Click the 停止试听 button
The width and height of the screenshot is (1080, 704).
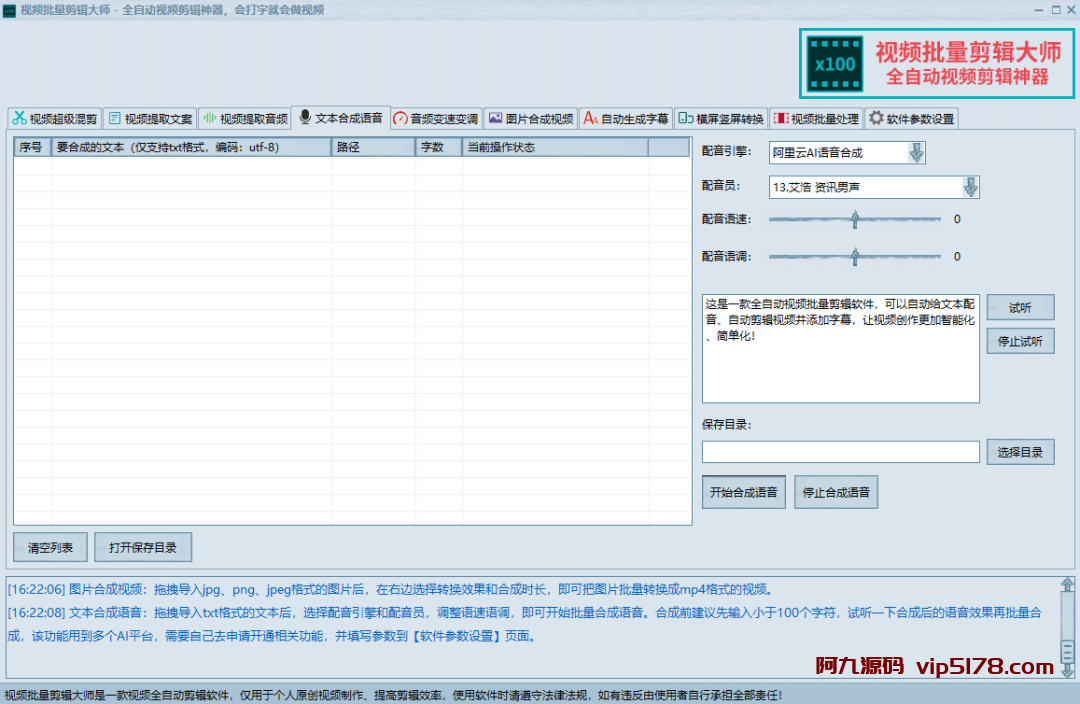1020,341
